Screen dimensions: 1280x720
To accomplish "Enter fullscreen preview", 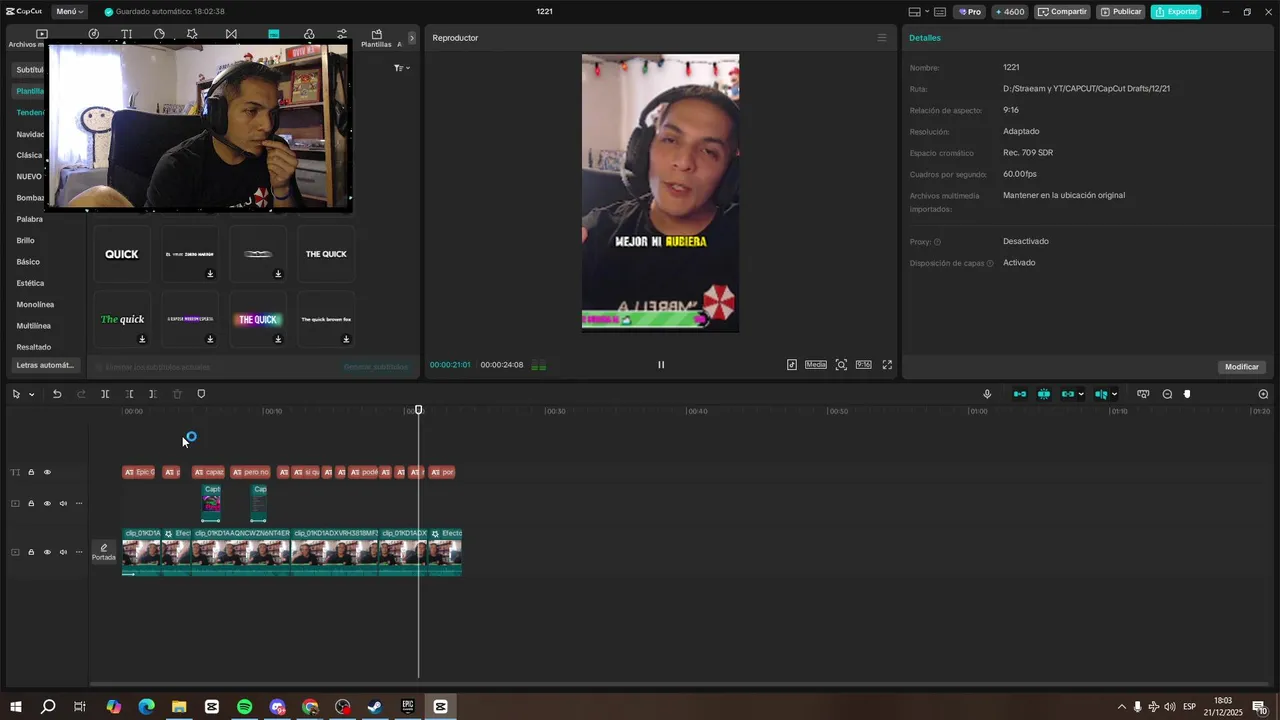I will pyautogui.click(x=887, y=365).
